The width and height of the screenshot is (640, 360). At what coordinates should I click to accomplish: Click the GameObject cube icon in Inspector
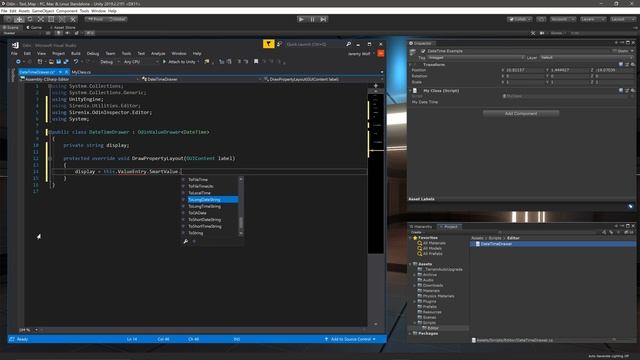point(413,51)
